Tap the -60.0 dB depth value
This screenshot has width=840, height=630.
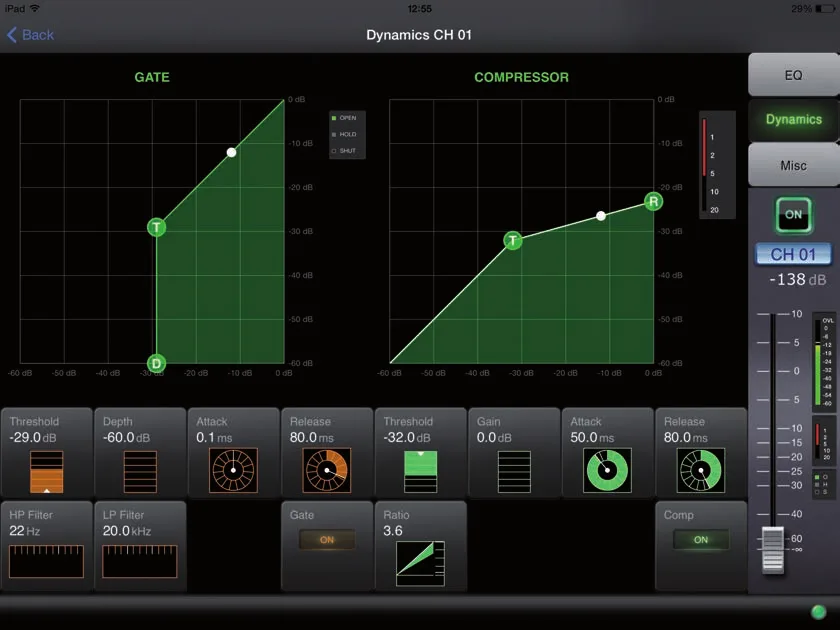click(126, 438)
